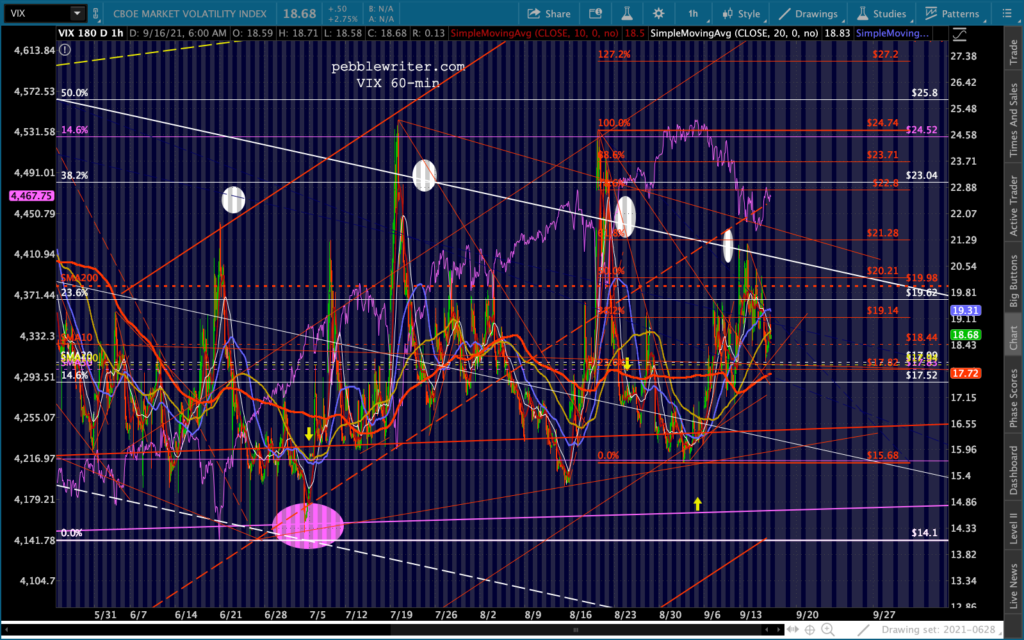This screenshot has height=640, width=1024.
Task: Open the Times And Sales side tab
Action: click(x=1014, y=120)
